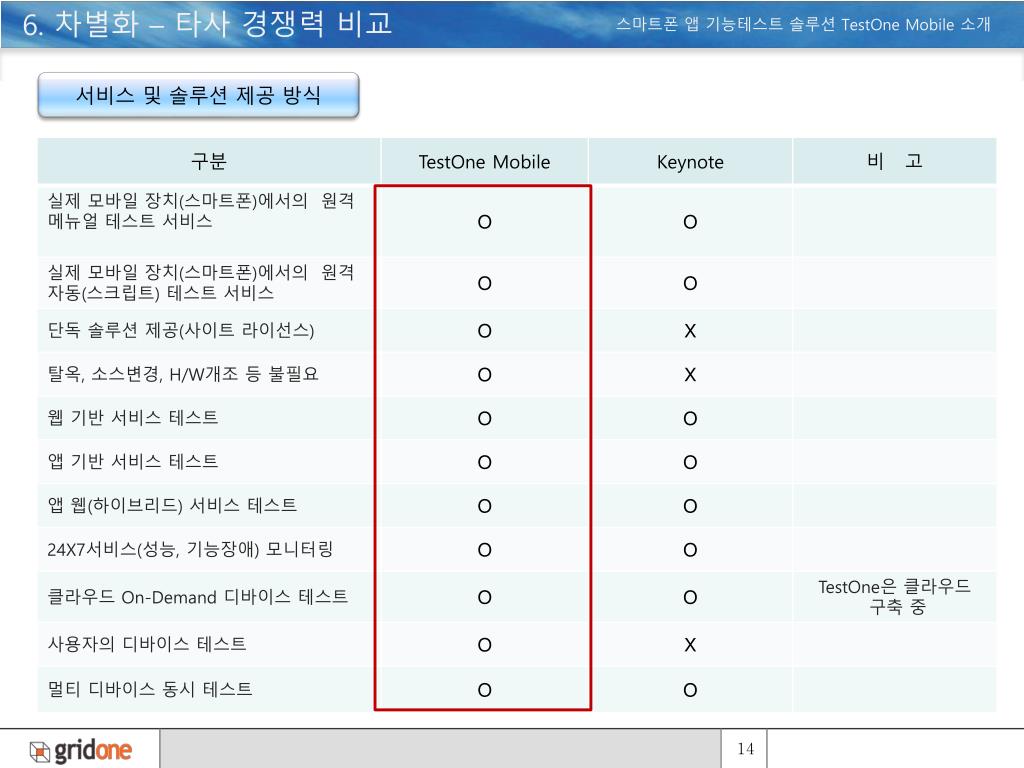Select row '24X7서비스(성능, 기능장애) 모니터링'
This screenshot has height=768, width=1024.
tap(517, 549)
